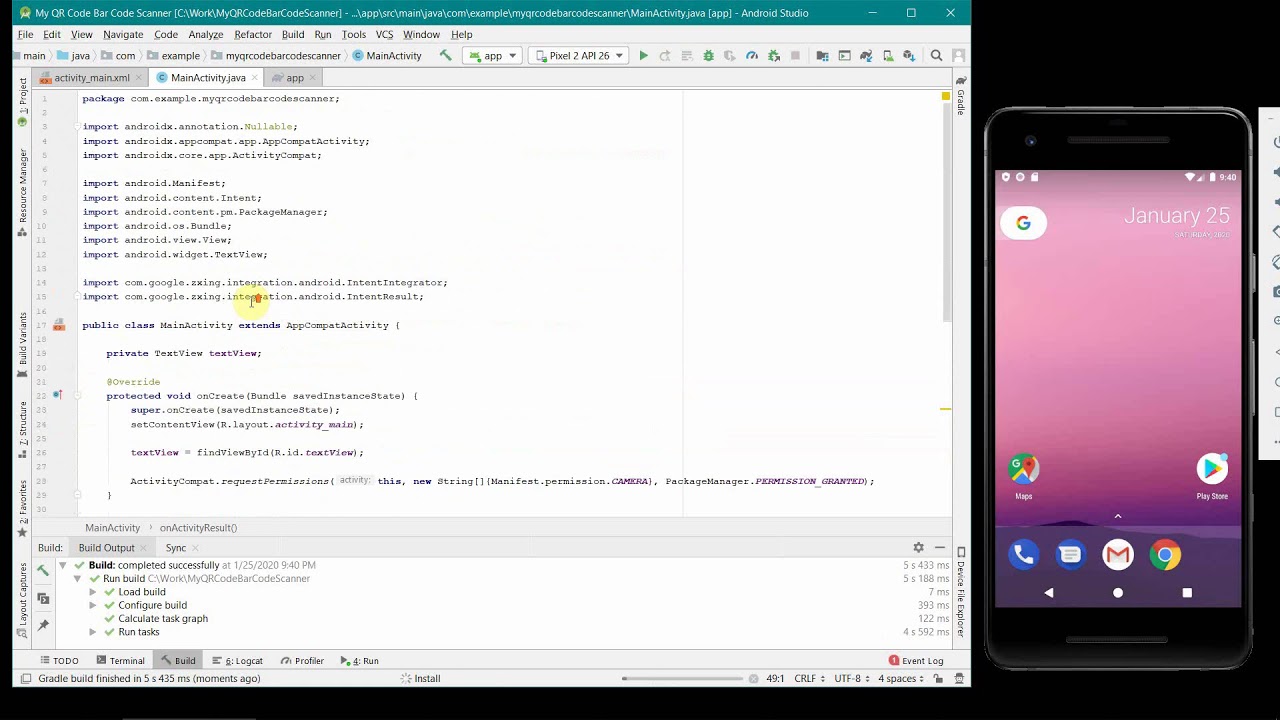Open Device File Explorer side panel
The width and height of the screenshot is (1280, 720).
pyautogui.click(x=961, y=592)
